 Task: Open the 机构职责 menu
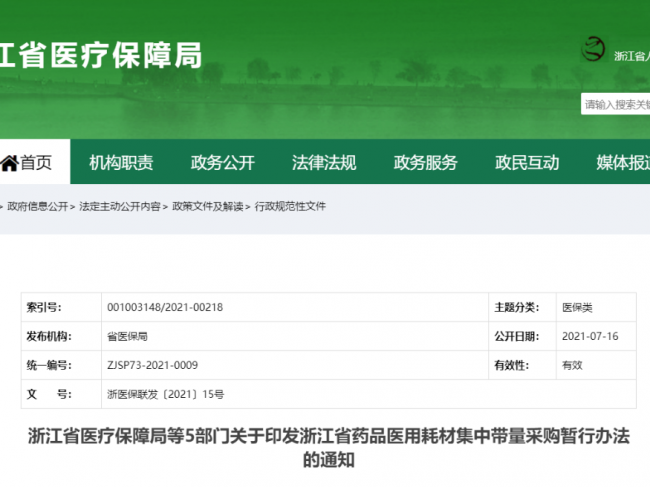121,162
